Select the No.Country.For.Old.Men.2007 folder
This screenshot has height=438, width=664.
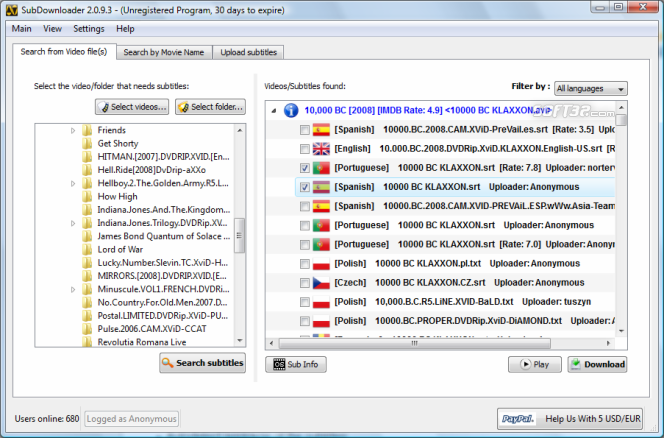click(163, 302)
